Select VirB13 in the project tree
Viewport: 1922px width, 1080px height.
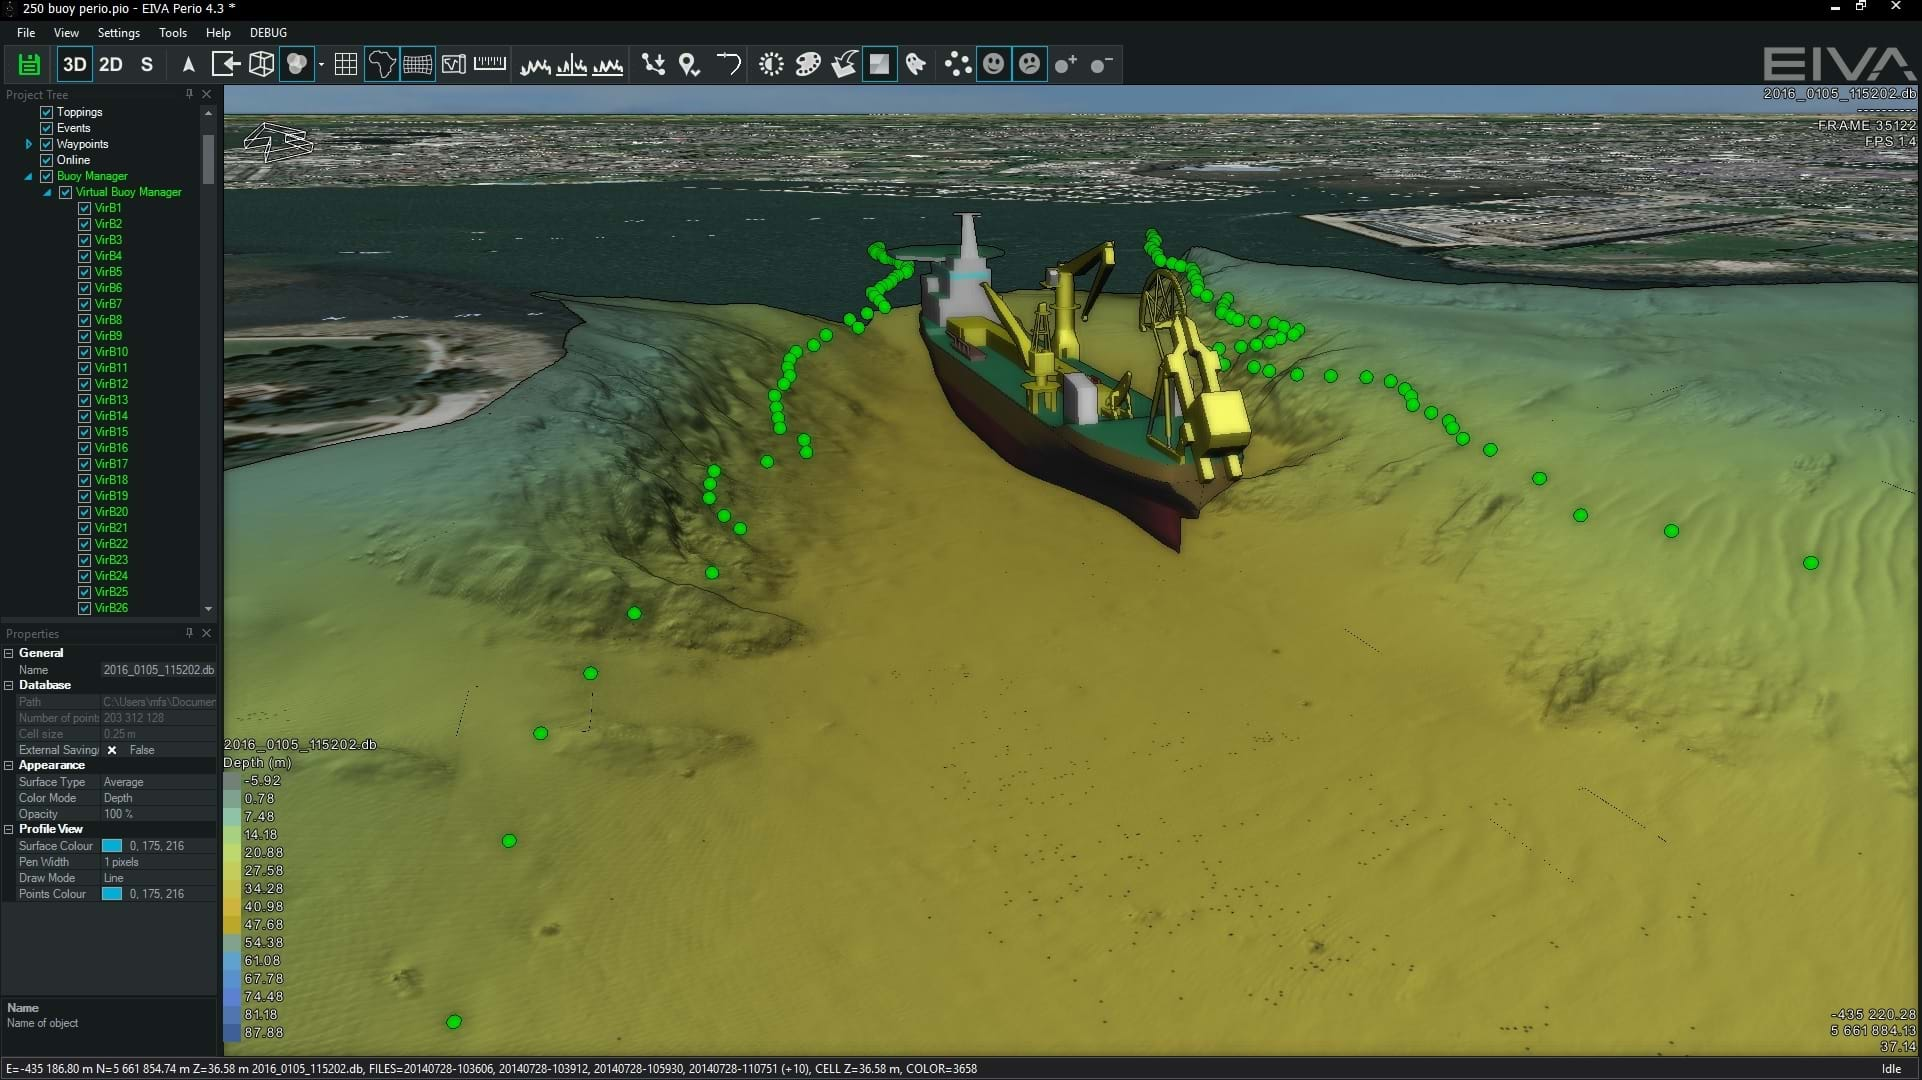tap(112, 400)
